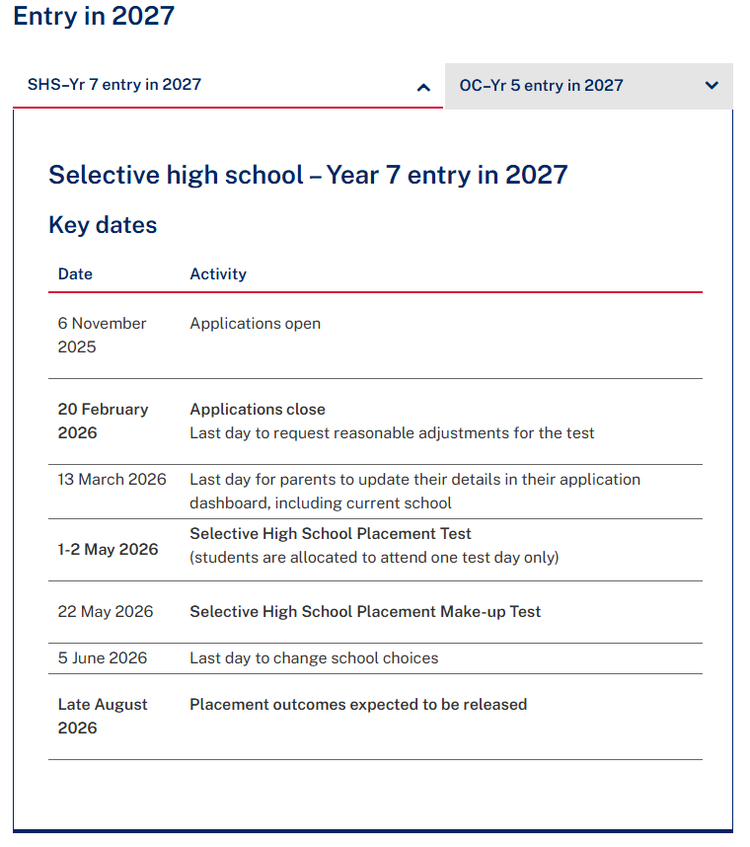The width and height of the screenshot is (750, 847).
Task: Click Selective High School Placement Make-up Test
Action: click(x=365, y=611)
